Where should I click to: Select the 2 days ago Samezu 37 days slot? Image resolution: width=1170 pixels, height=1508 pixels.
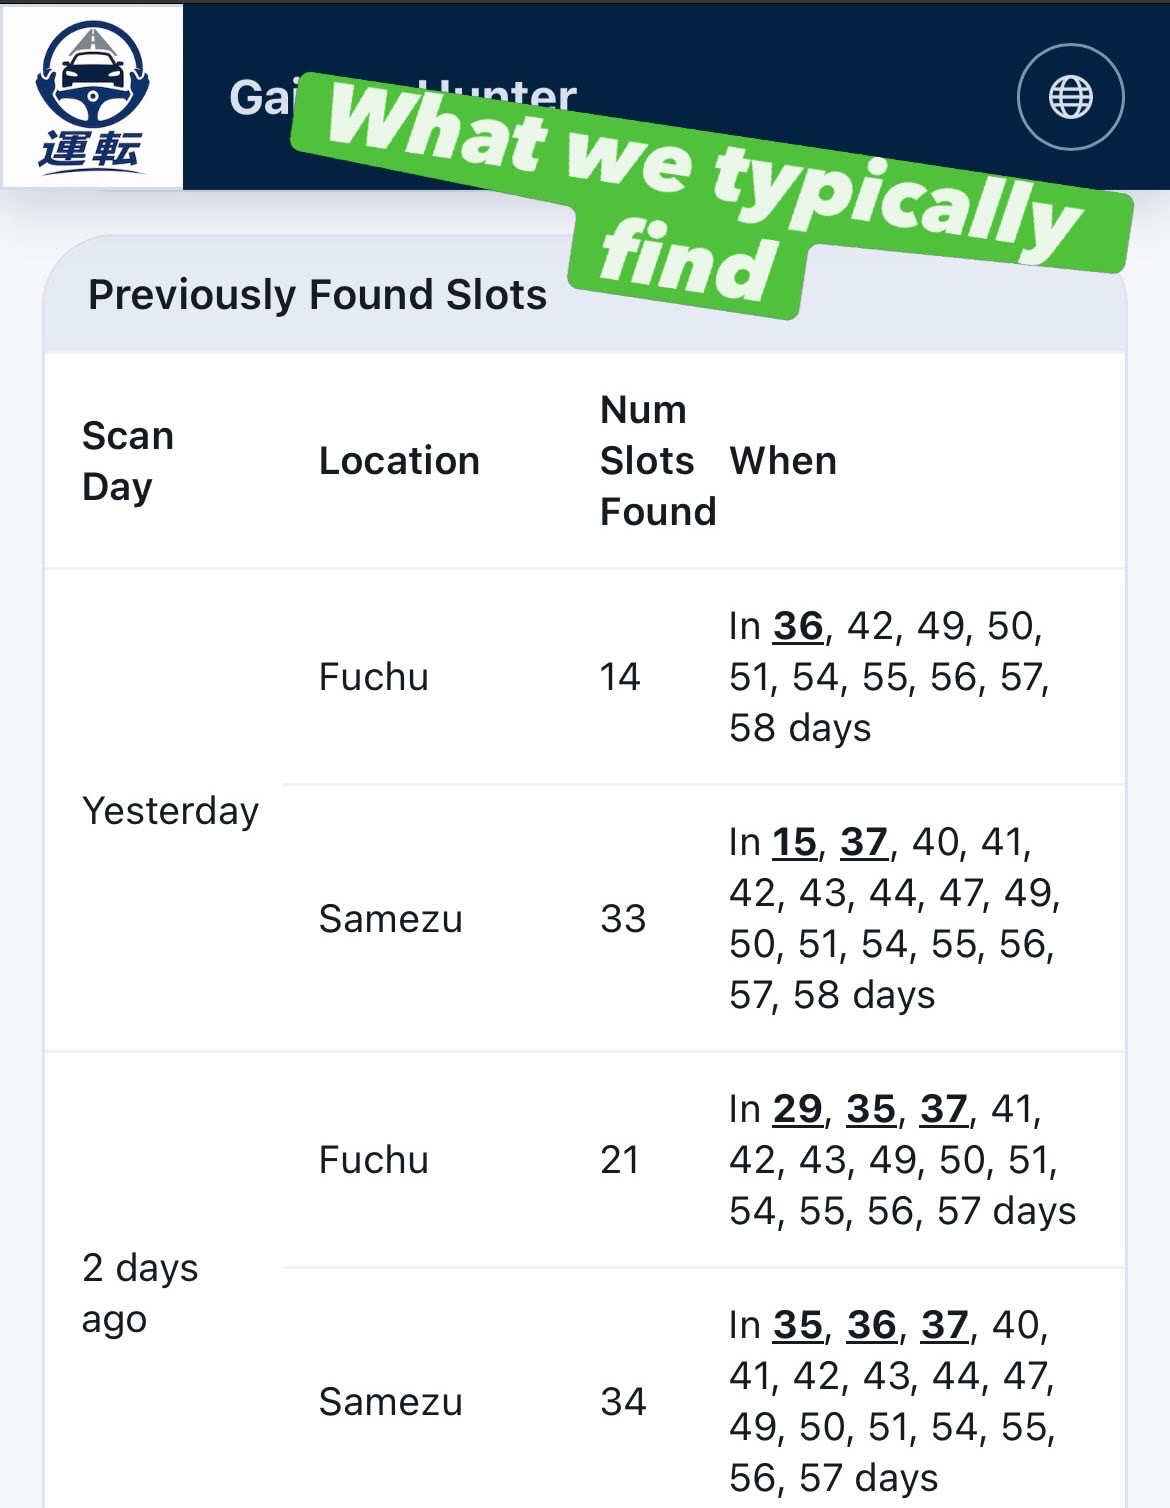pos(945,1325)
